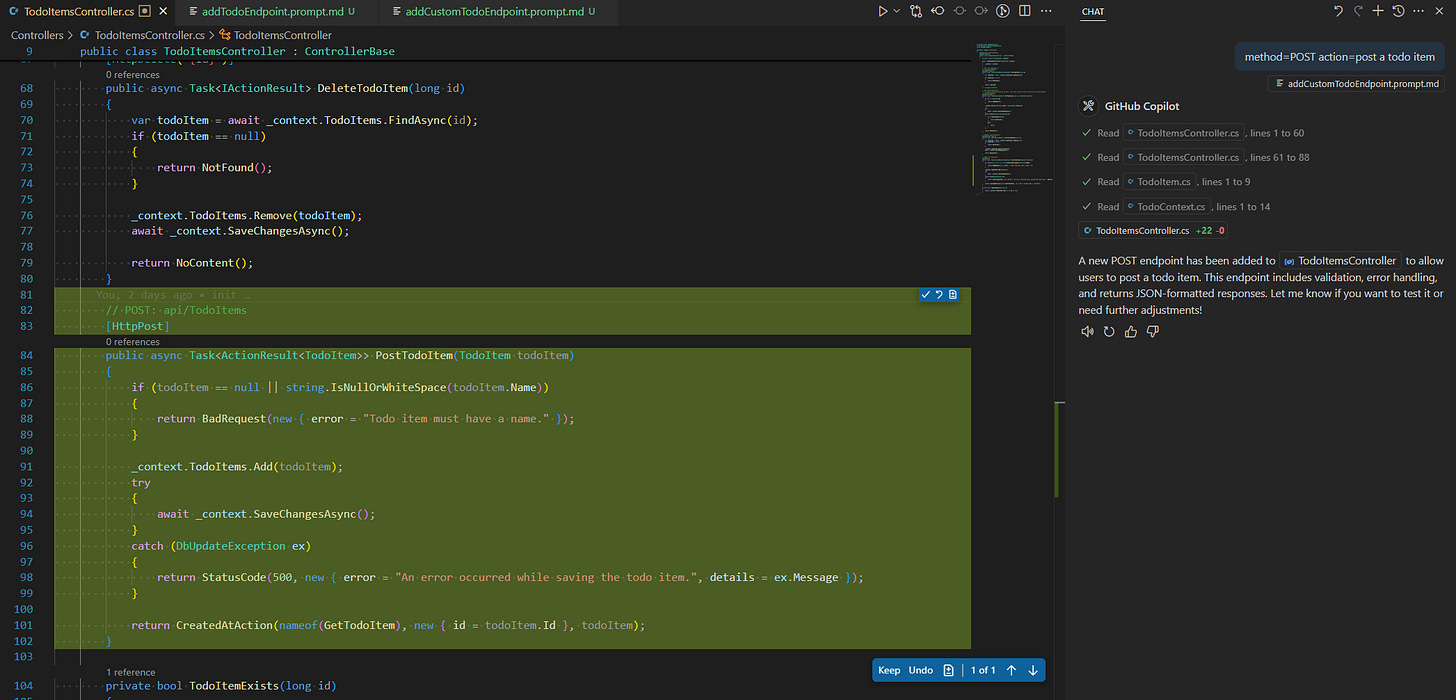The image size is (1456, 700).
Task: Click the '1 of 1' edit counter
Action: 984,670
